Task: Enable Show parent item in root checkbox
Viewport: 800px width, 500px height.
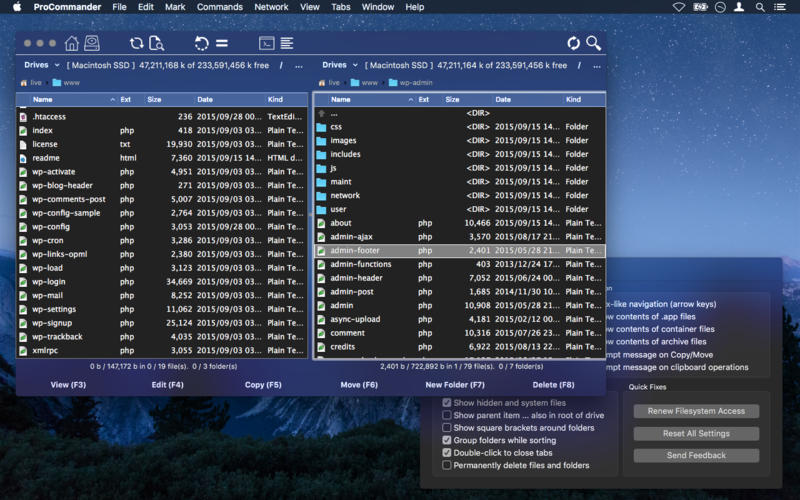Action: (447, 415)
